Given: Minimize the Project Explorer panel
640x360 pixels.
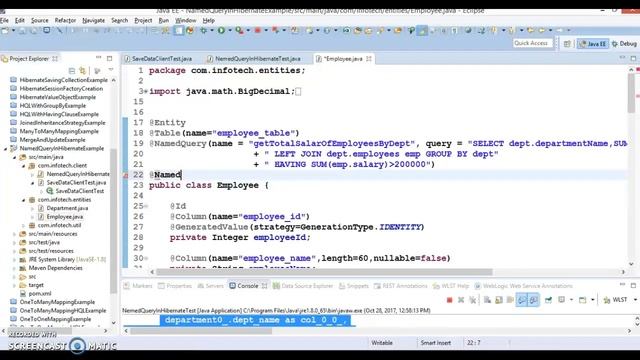Looking at the screenshot, I should pyautogui.click(x=99, y=58).
